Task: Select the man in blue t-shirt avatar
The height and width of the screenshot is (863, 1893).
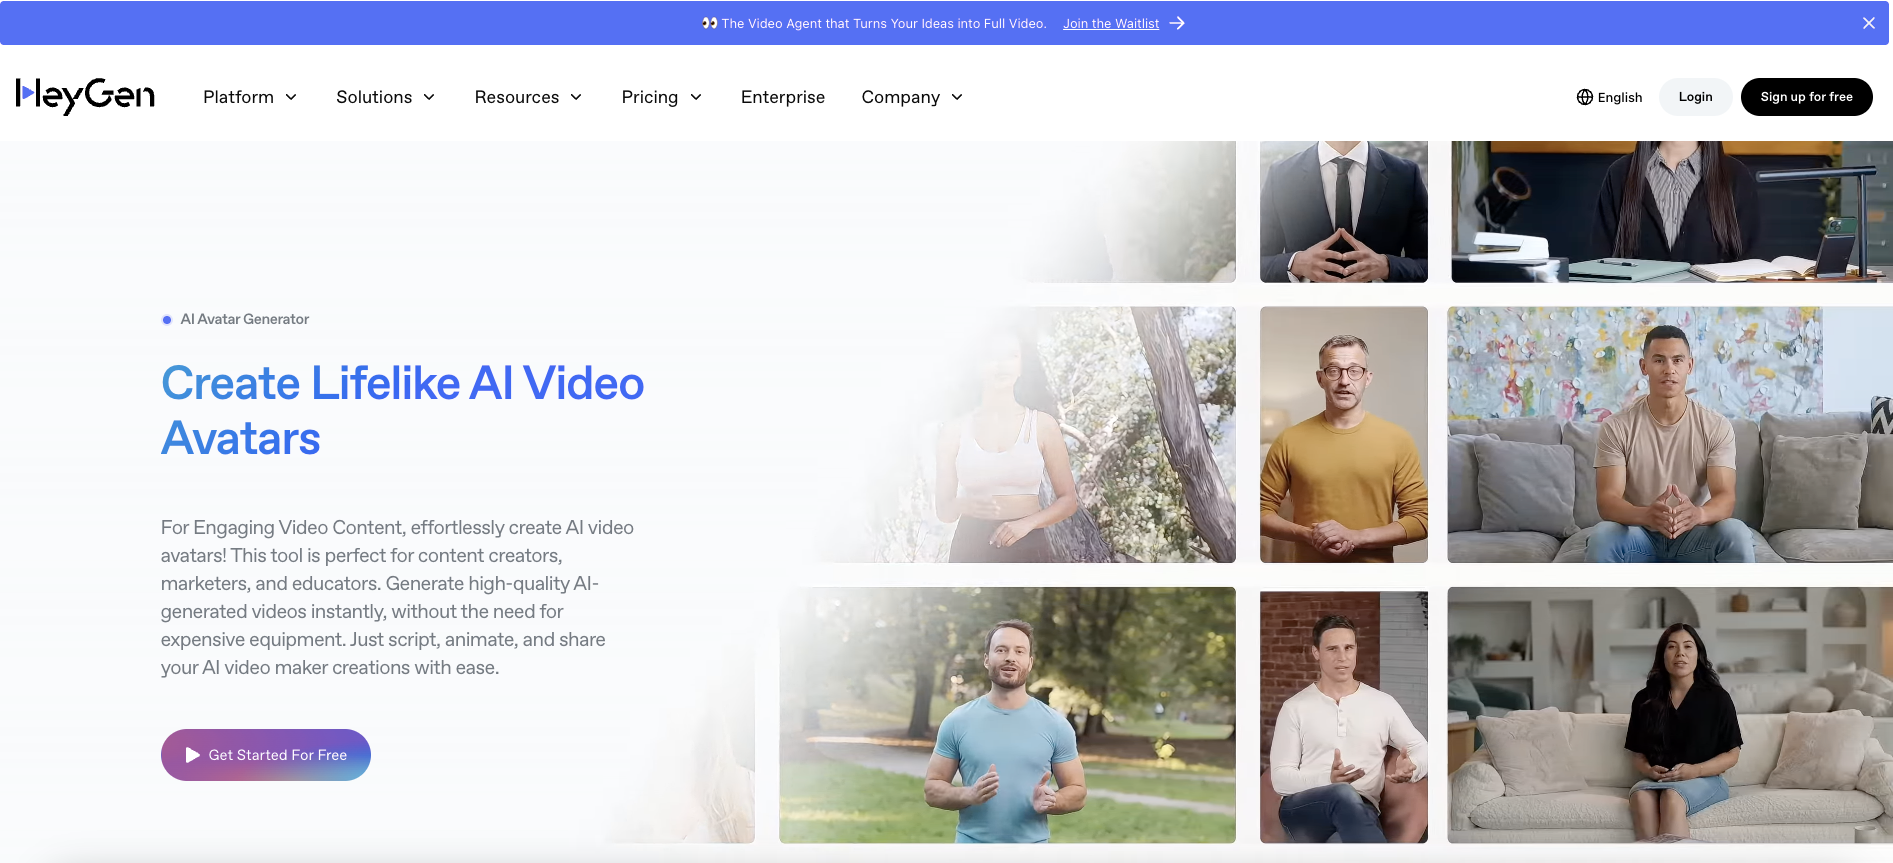Action: (1007, 715)
